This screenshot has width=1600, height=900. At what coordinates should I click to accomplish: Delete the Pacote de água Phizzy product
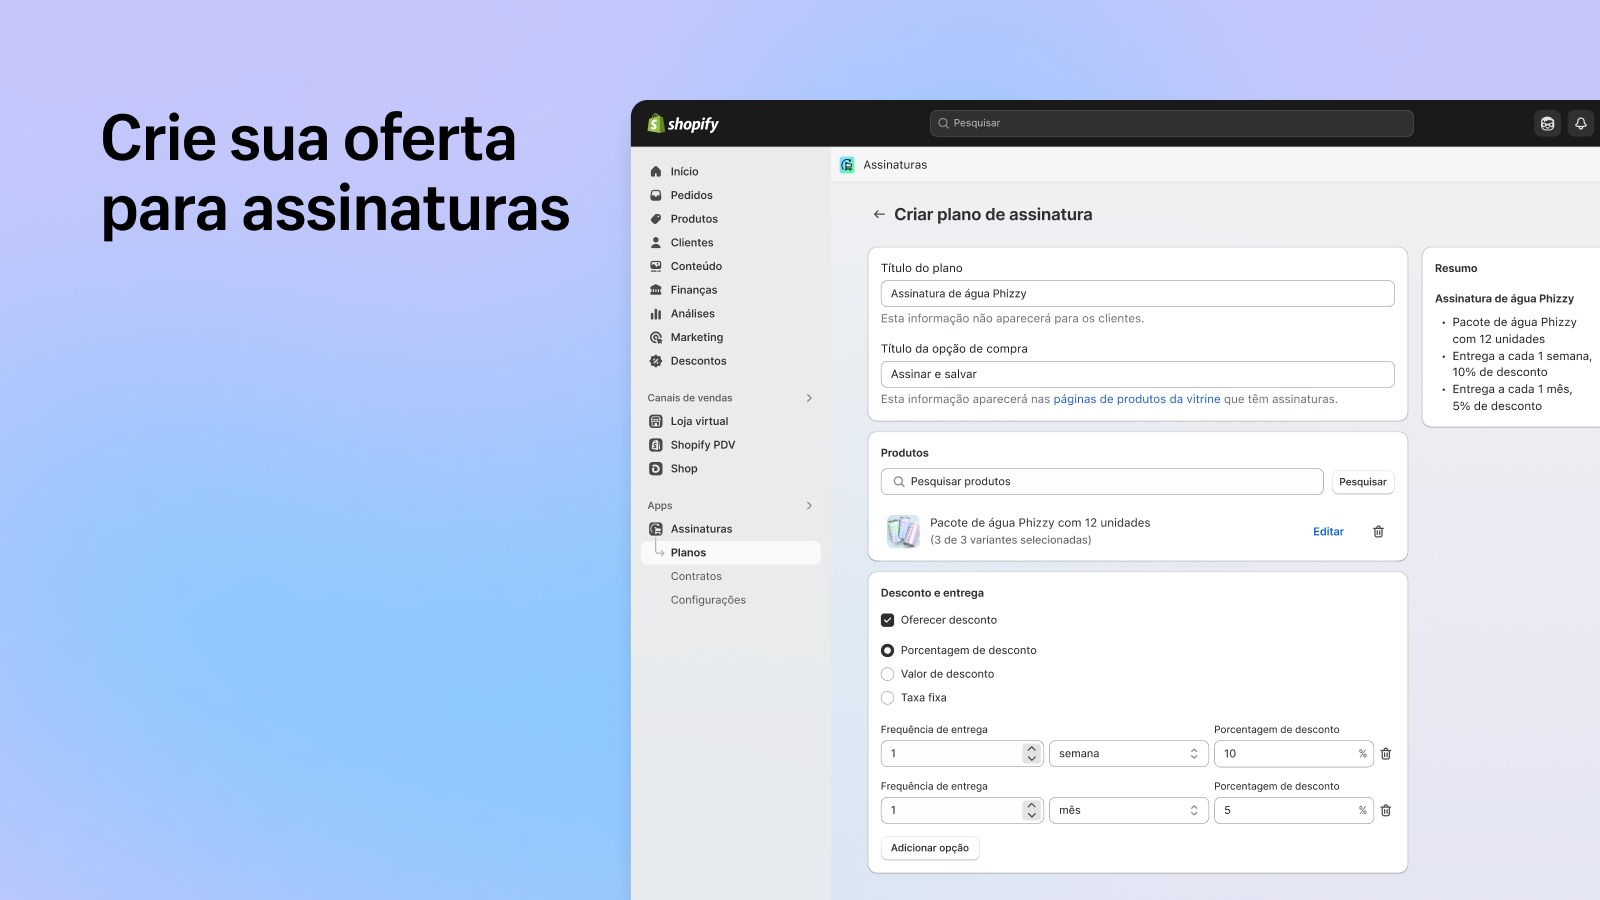click(1378, 532)
